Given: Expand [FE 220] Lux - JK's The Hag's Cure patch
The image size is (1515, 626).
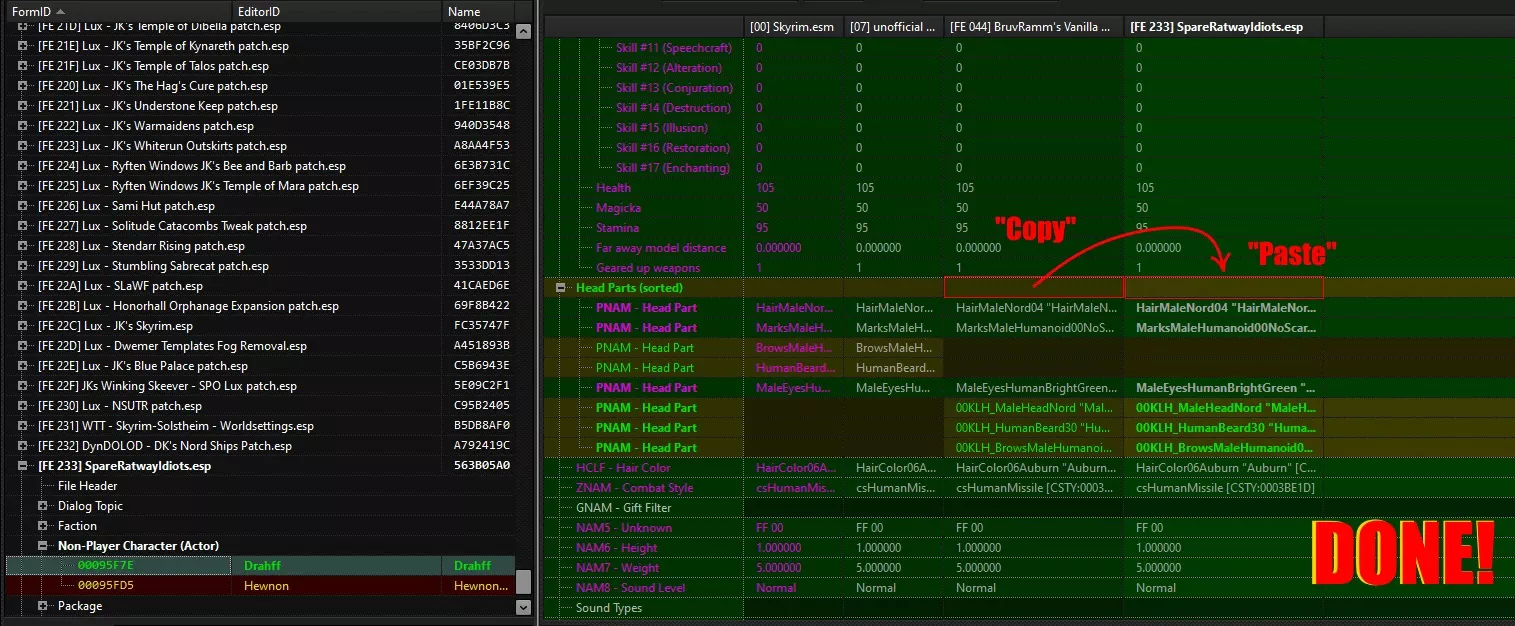Looking at the screenshot, I should click(24, 86).
